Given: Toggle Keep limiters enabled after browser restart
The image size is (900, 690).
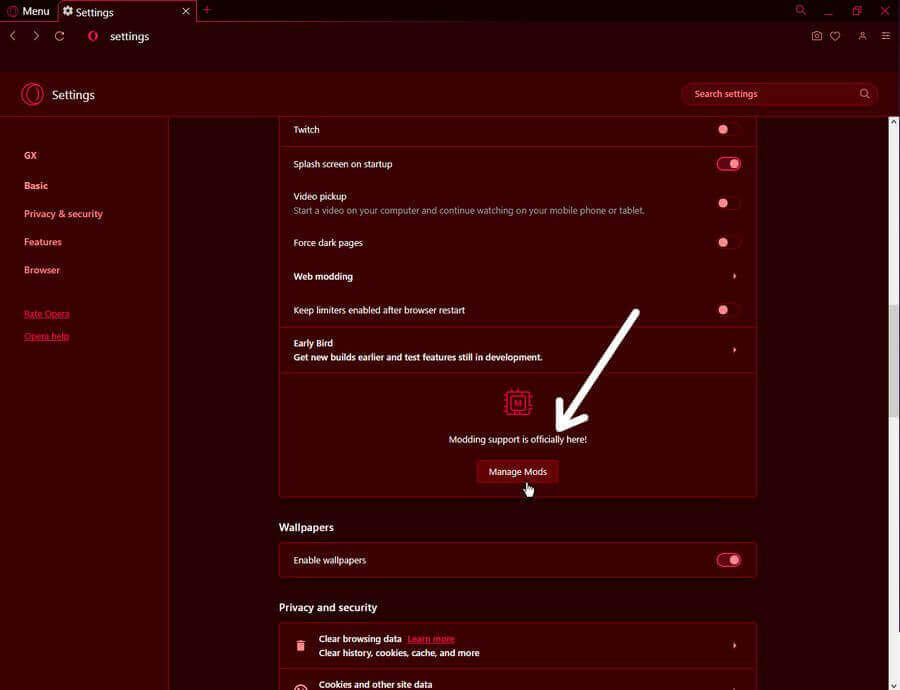Looking at the screenshot, I should pos(728,310).
